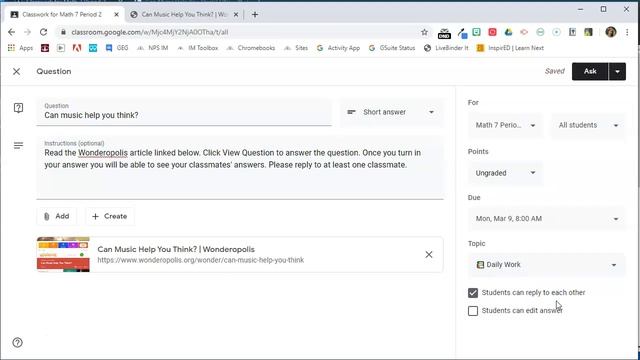Screen dimensions: 640x360
Task: Click the browser forward arrow
Action: (27, 32)
